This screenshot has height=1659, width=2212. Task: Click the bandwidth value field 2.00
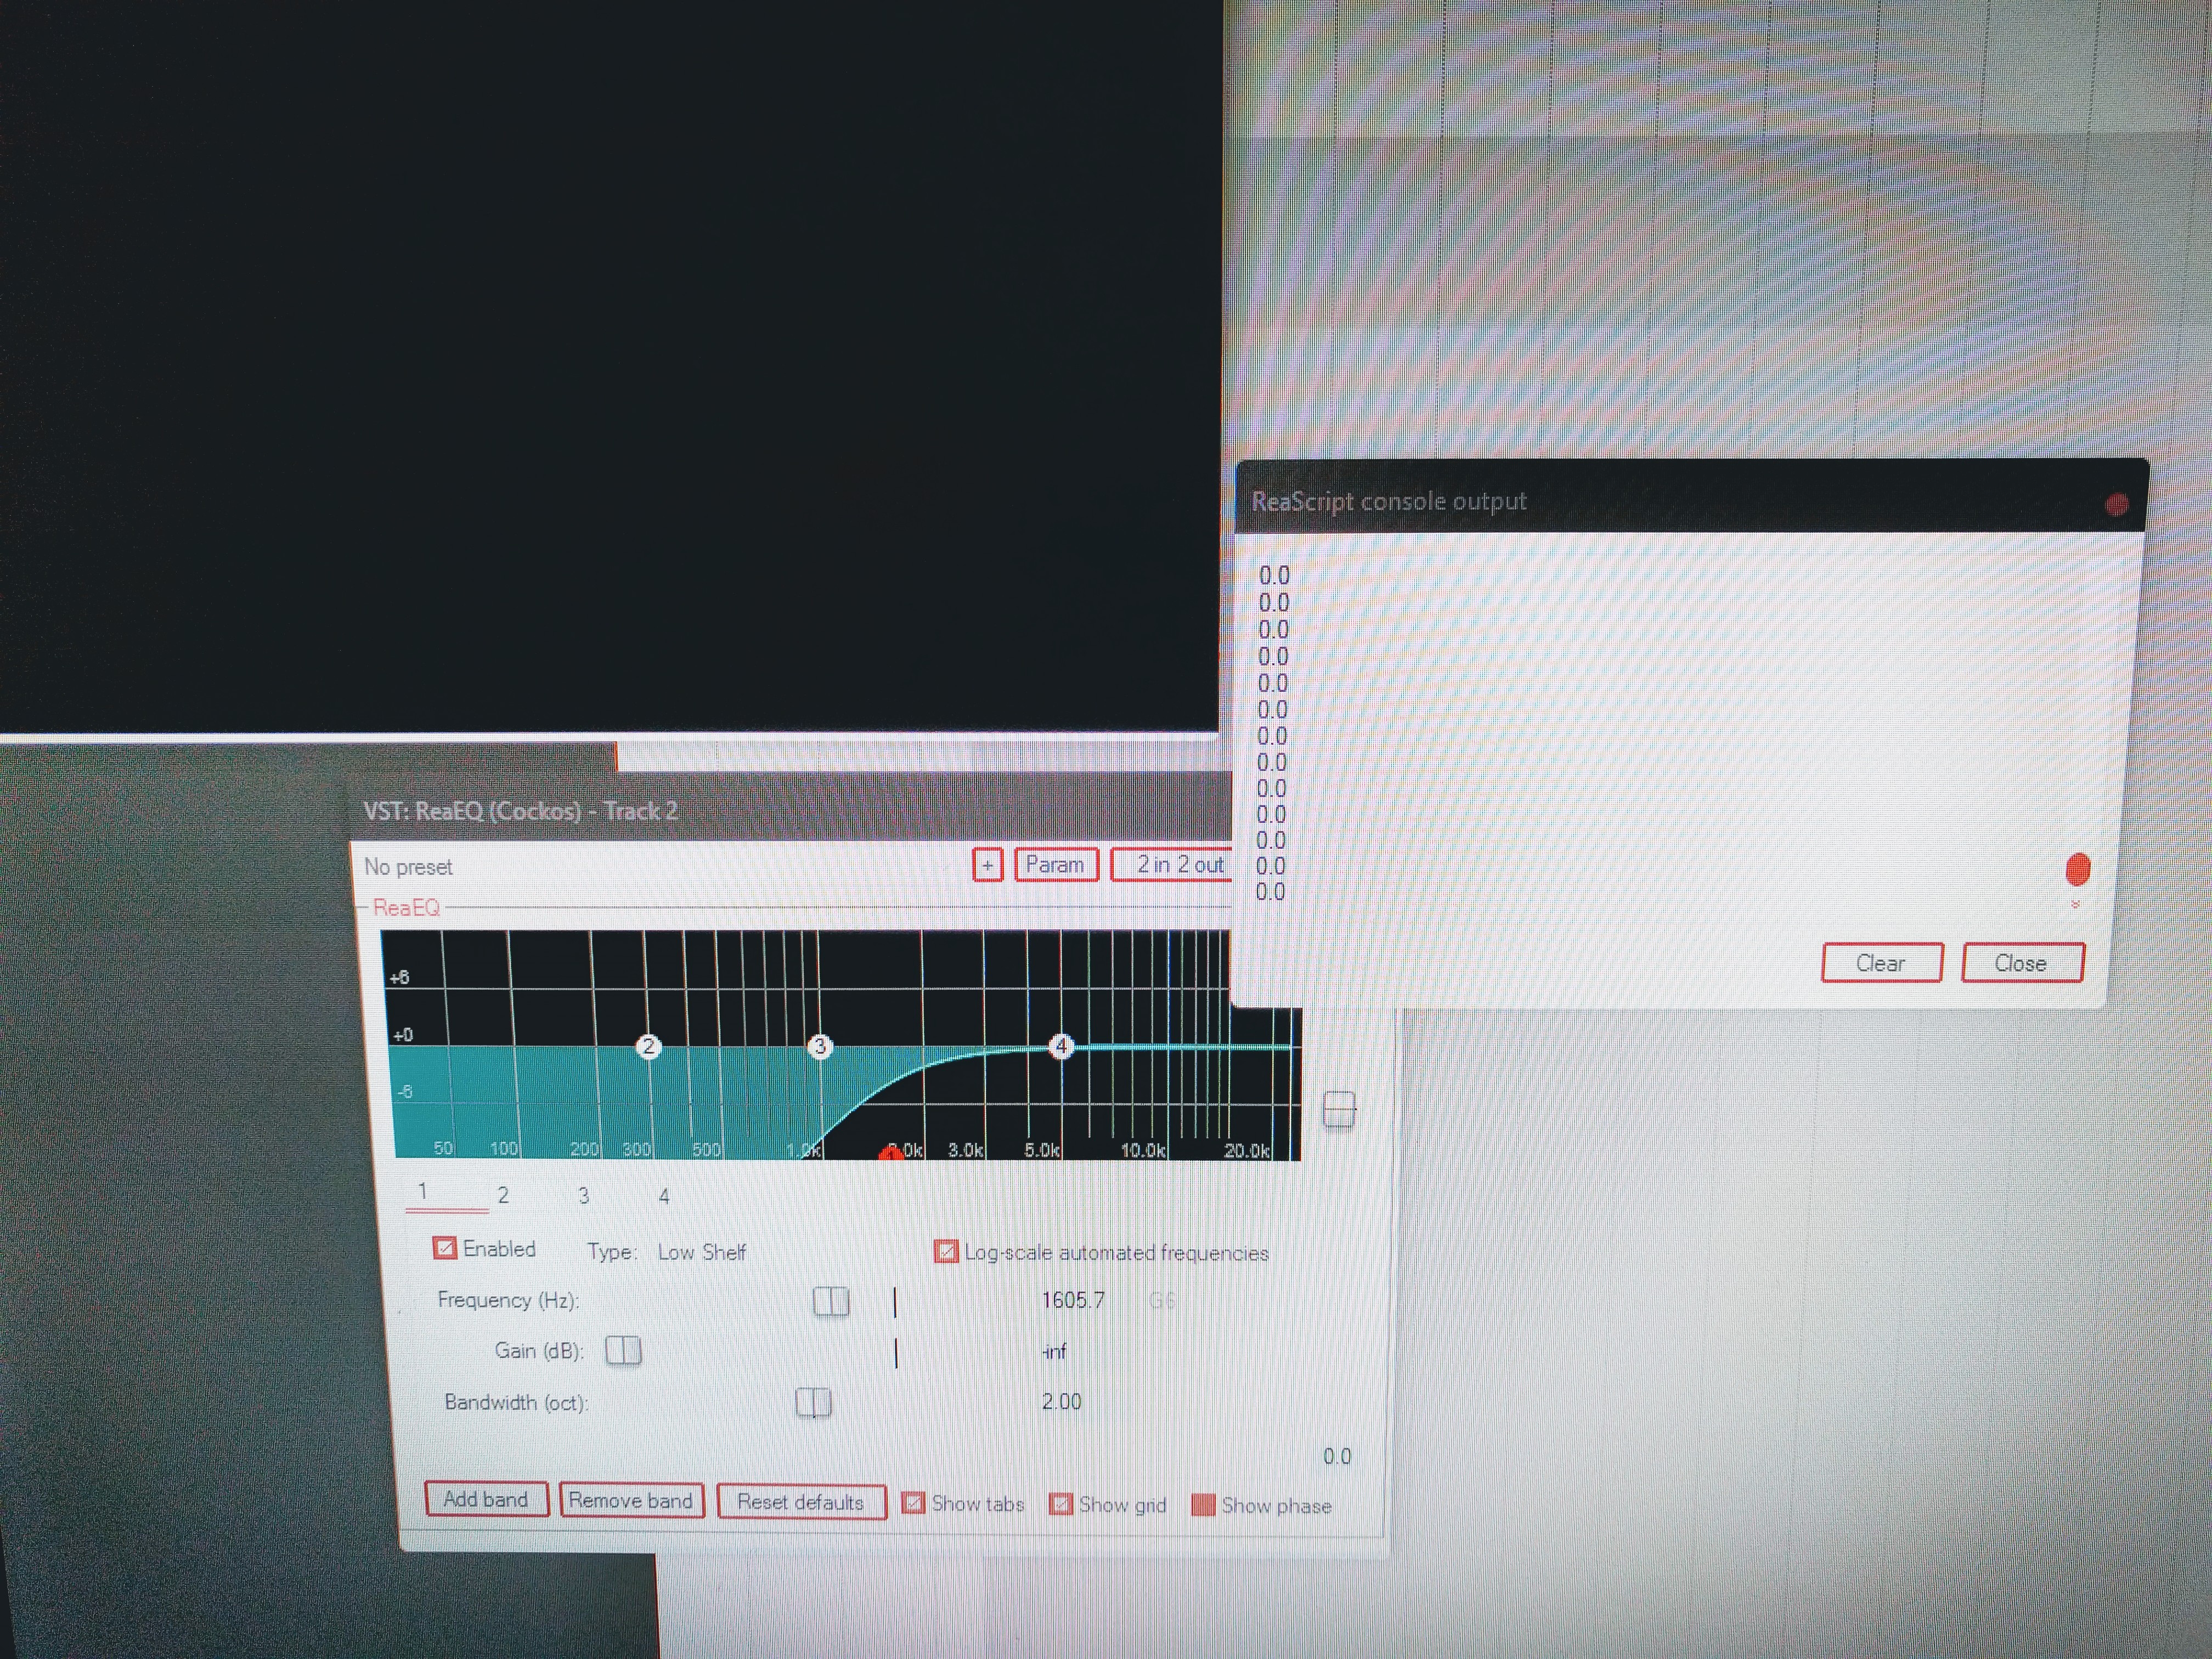pos(1061,1402)
